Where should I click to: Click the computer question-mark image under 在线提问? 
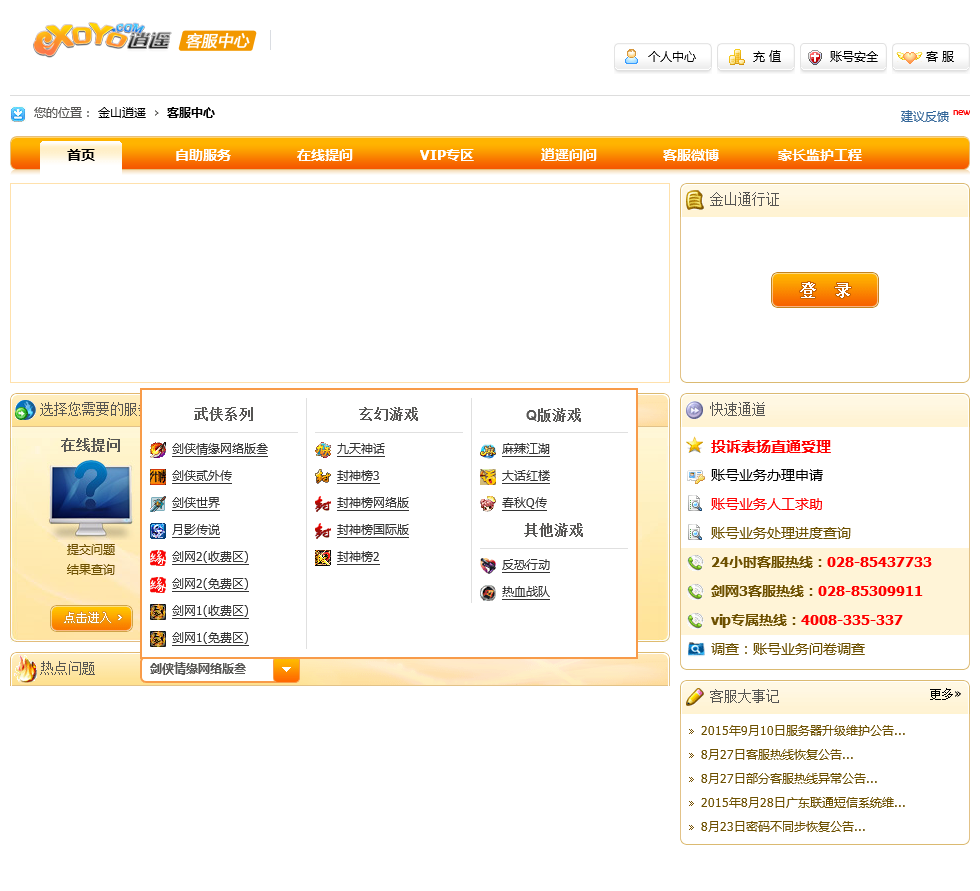pyautogui.click(x=91, y=498)
